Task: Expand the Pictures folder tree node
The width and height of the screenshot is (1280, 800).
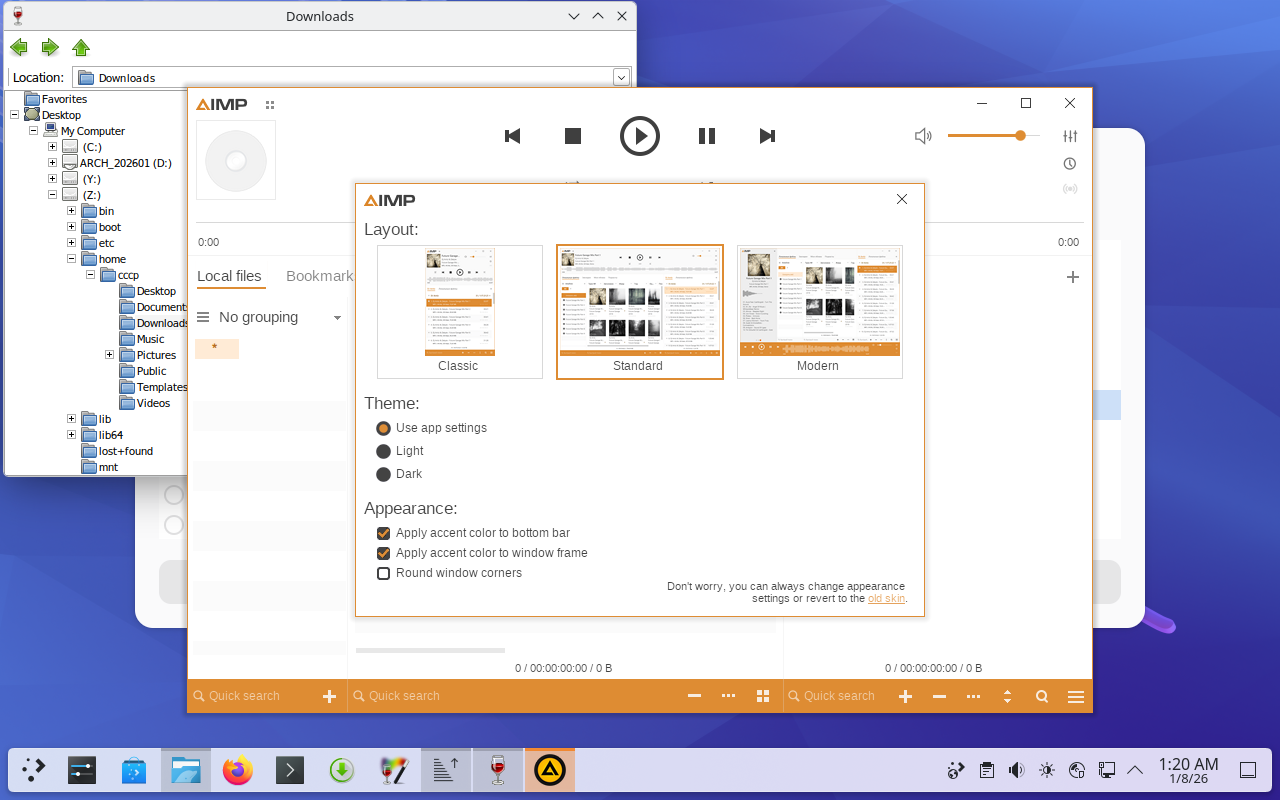Action: [110, 355]
